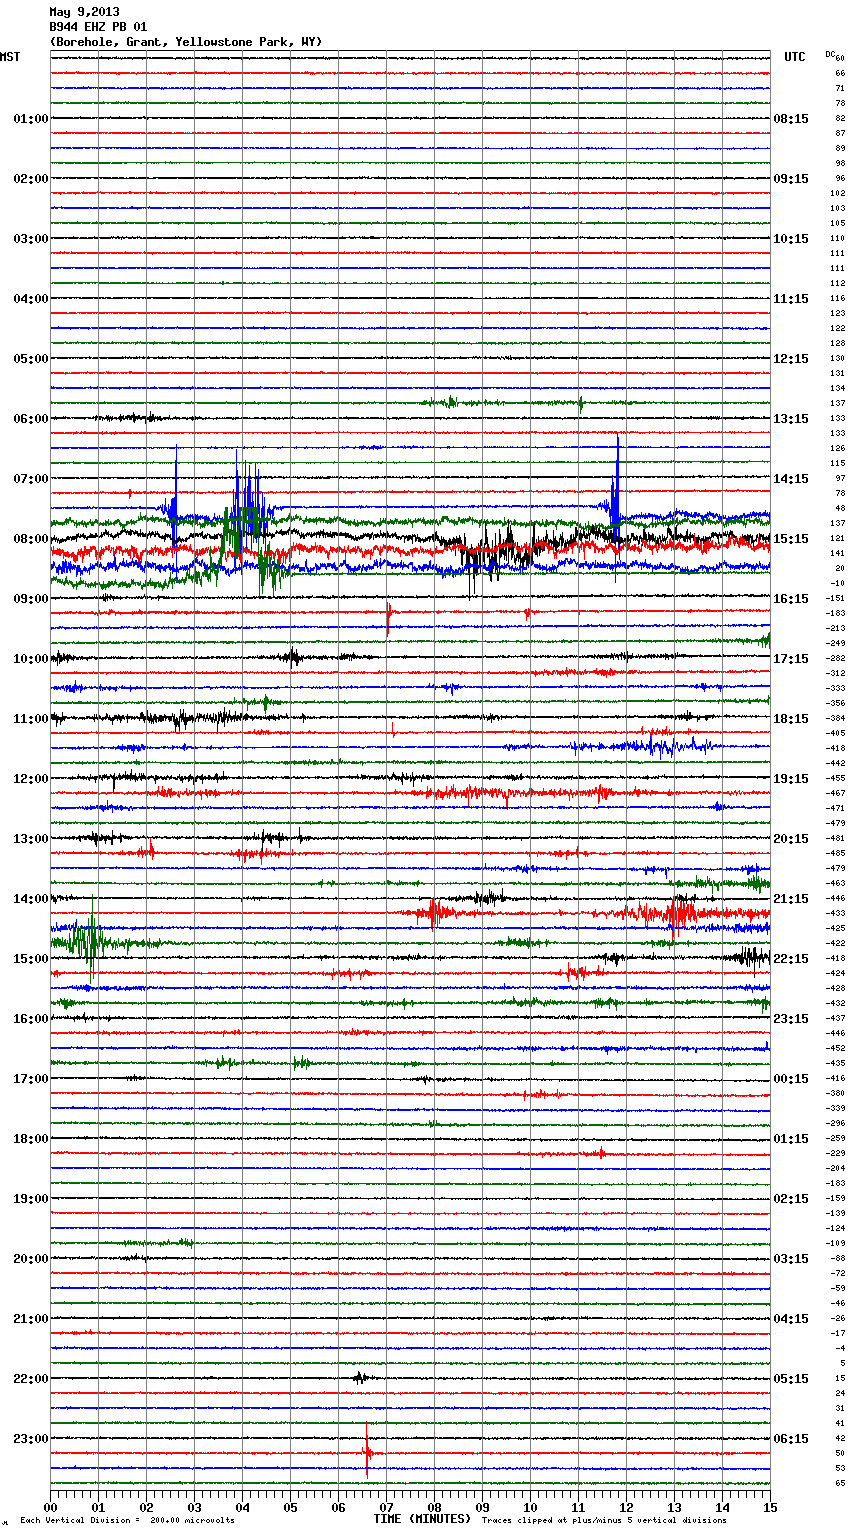Viewport: 850px width, 1534px height.
Task: Click the UTC time label '04:15'
Action: click(x=791, y=1319)
